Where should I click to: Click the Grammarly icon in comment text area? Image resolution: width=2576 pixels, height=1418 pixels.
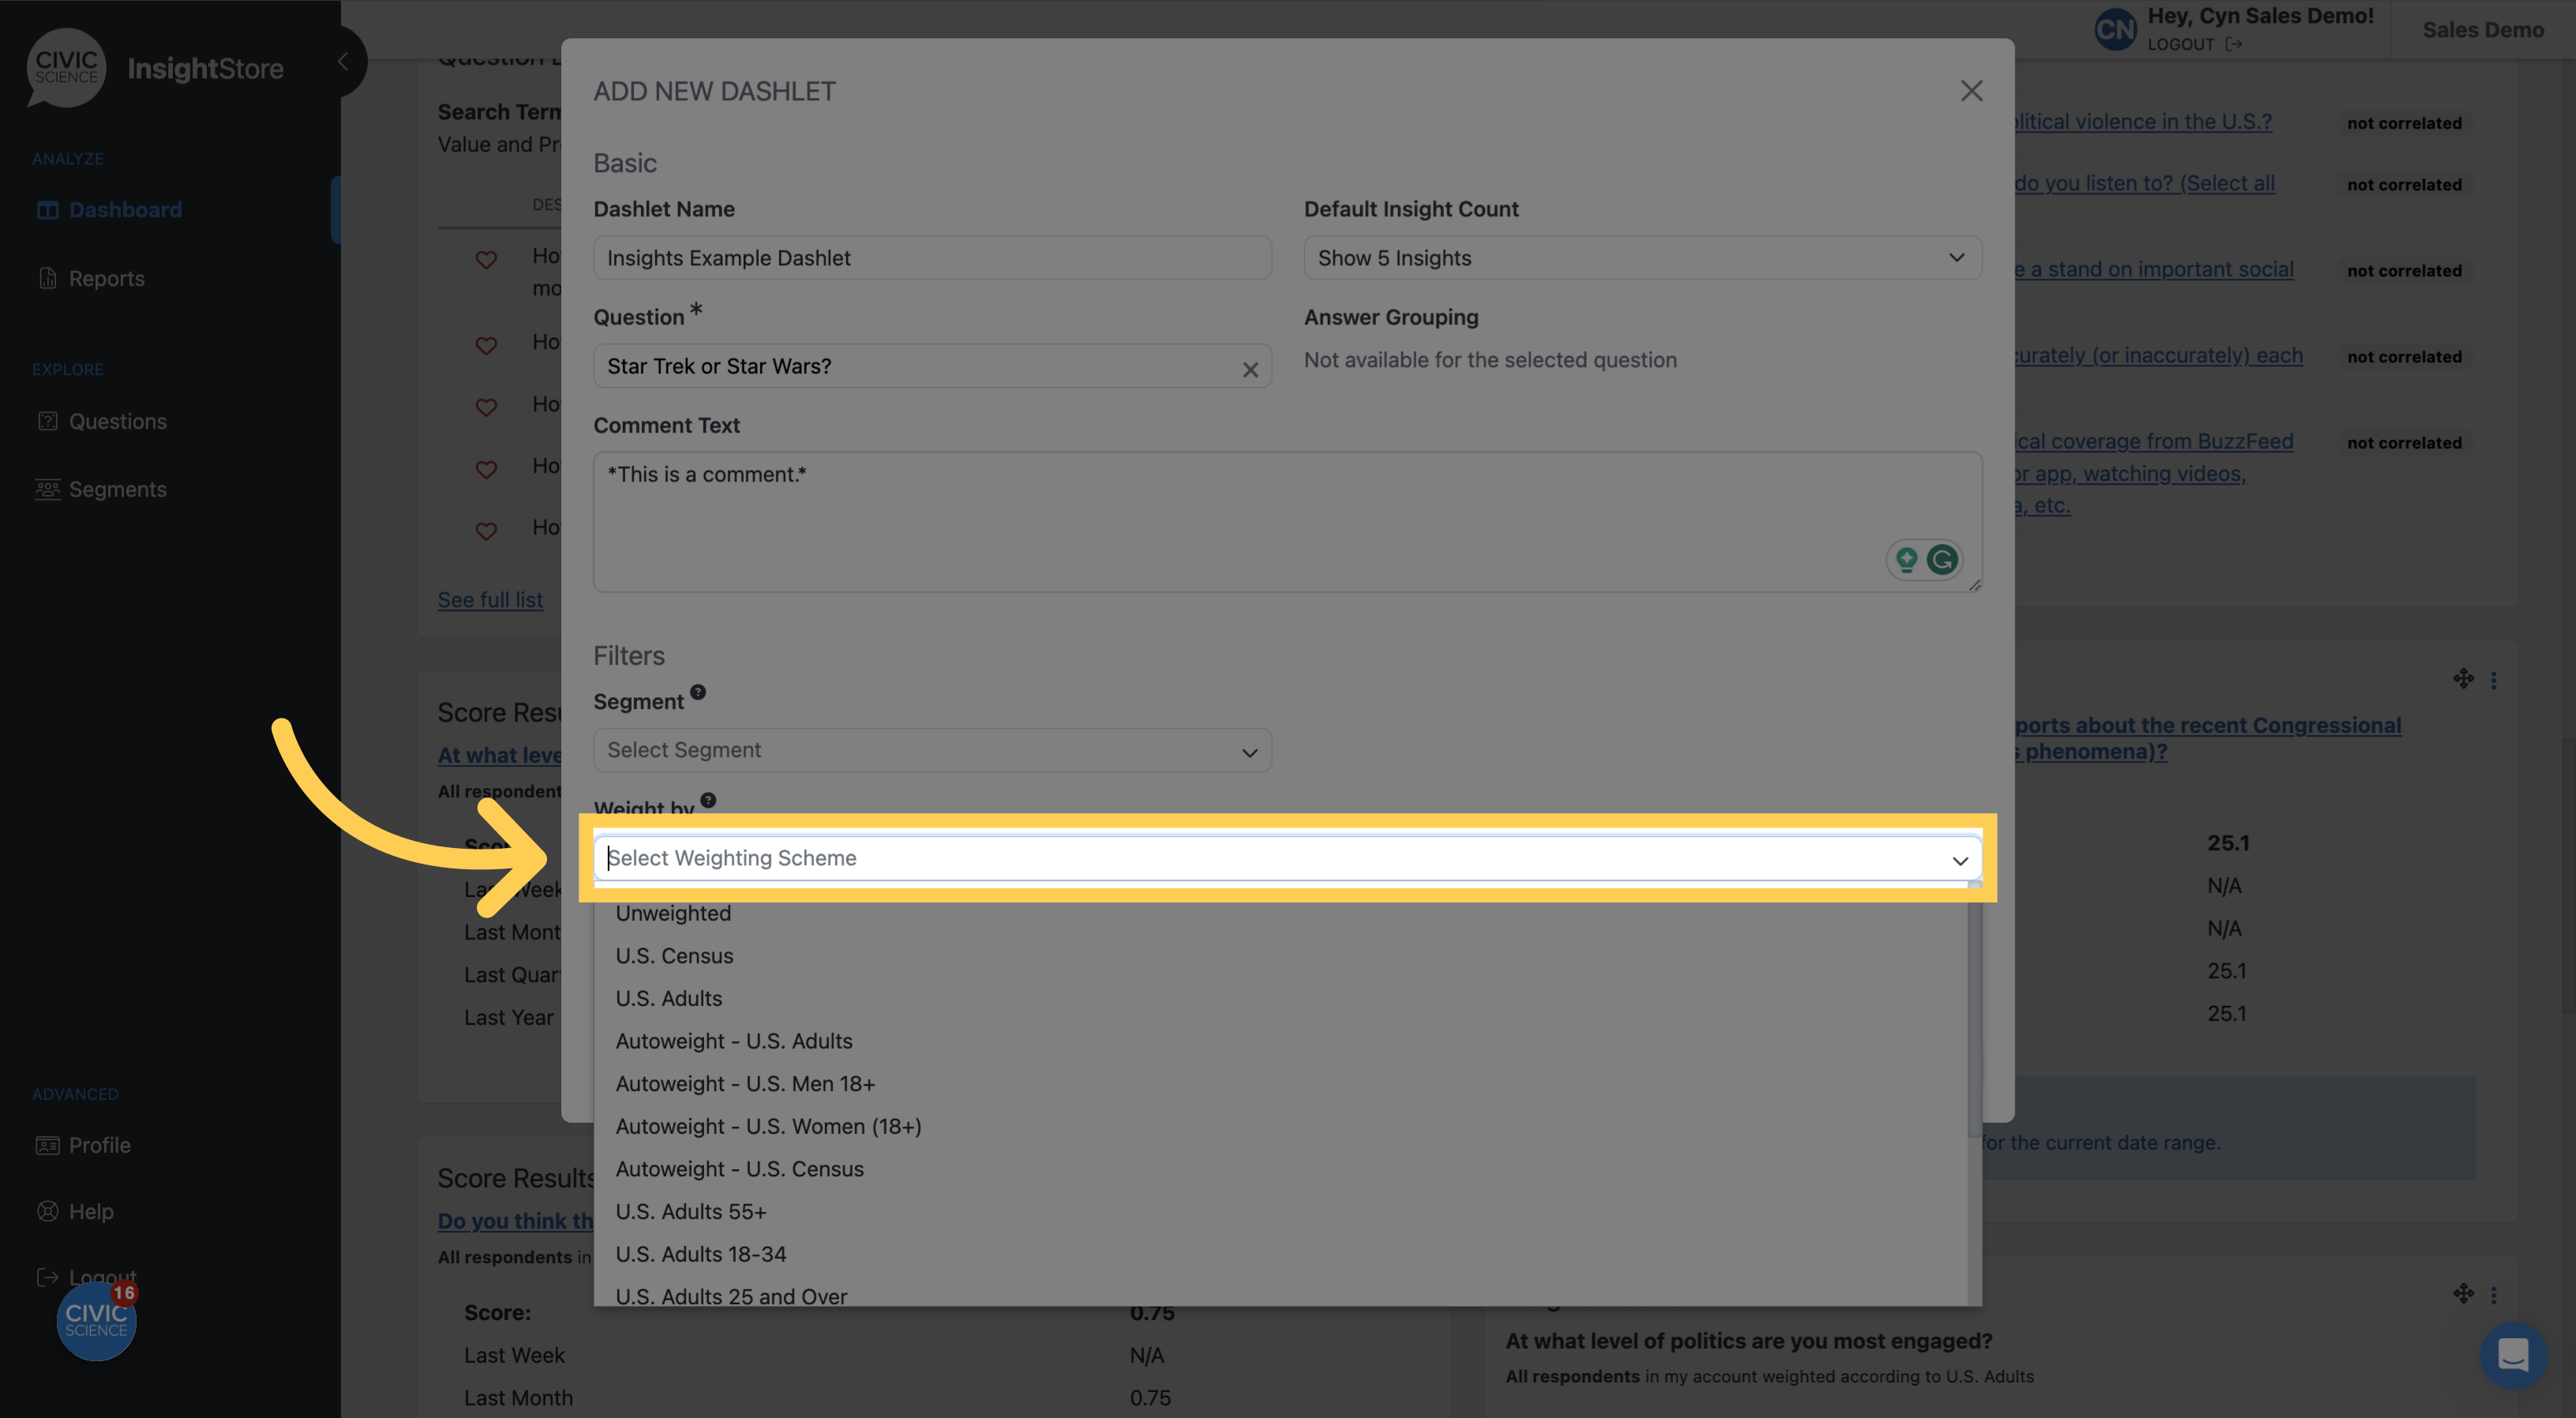click(x=1943, y=559)
